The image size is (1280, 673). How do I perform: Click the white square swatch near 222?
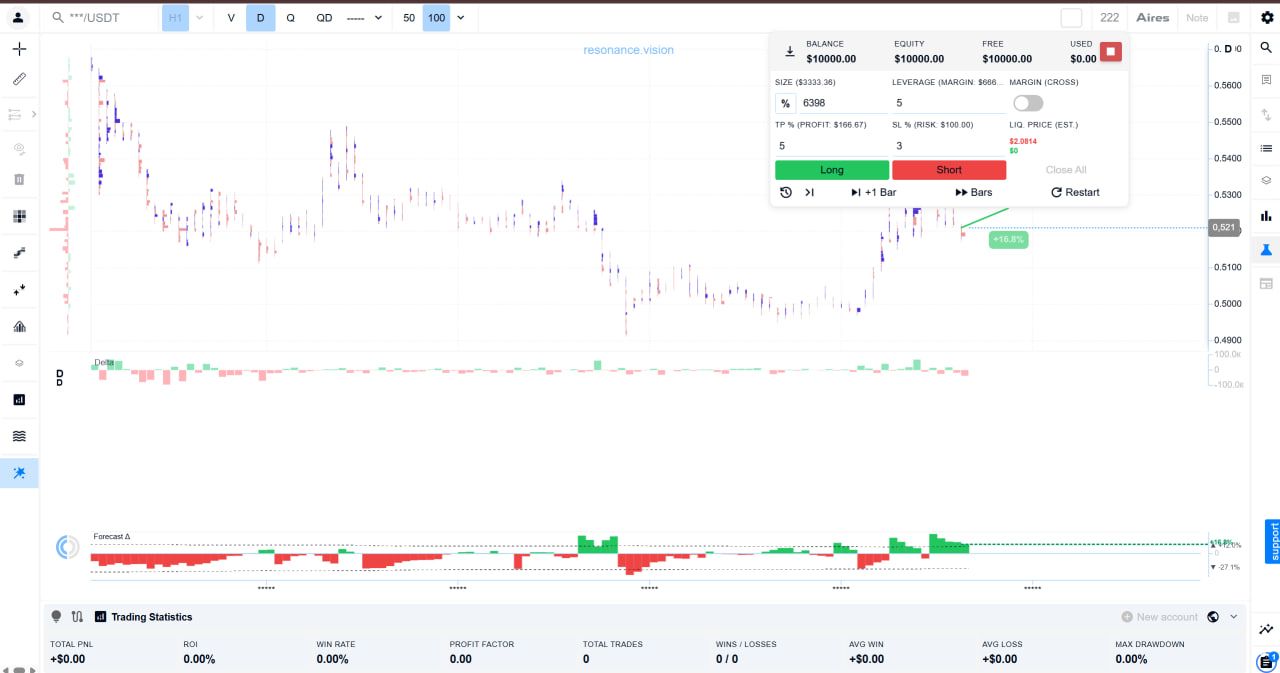(1071, 18)
